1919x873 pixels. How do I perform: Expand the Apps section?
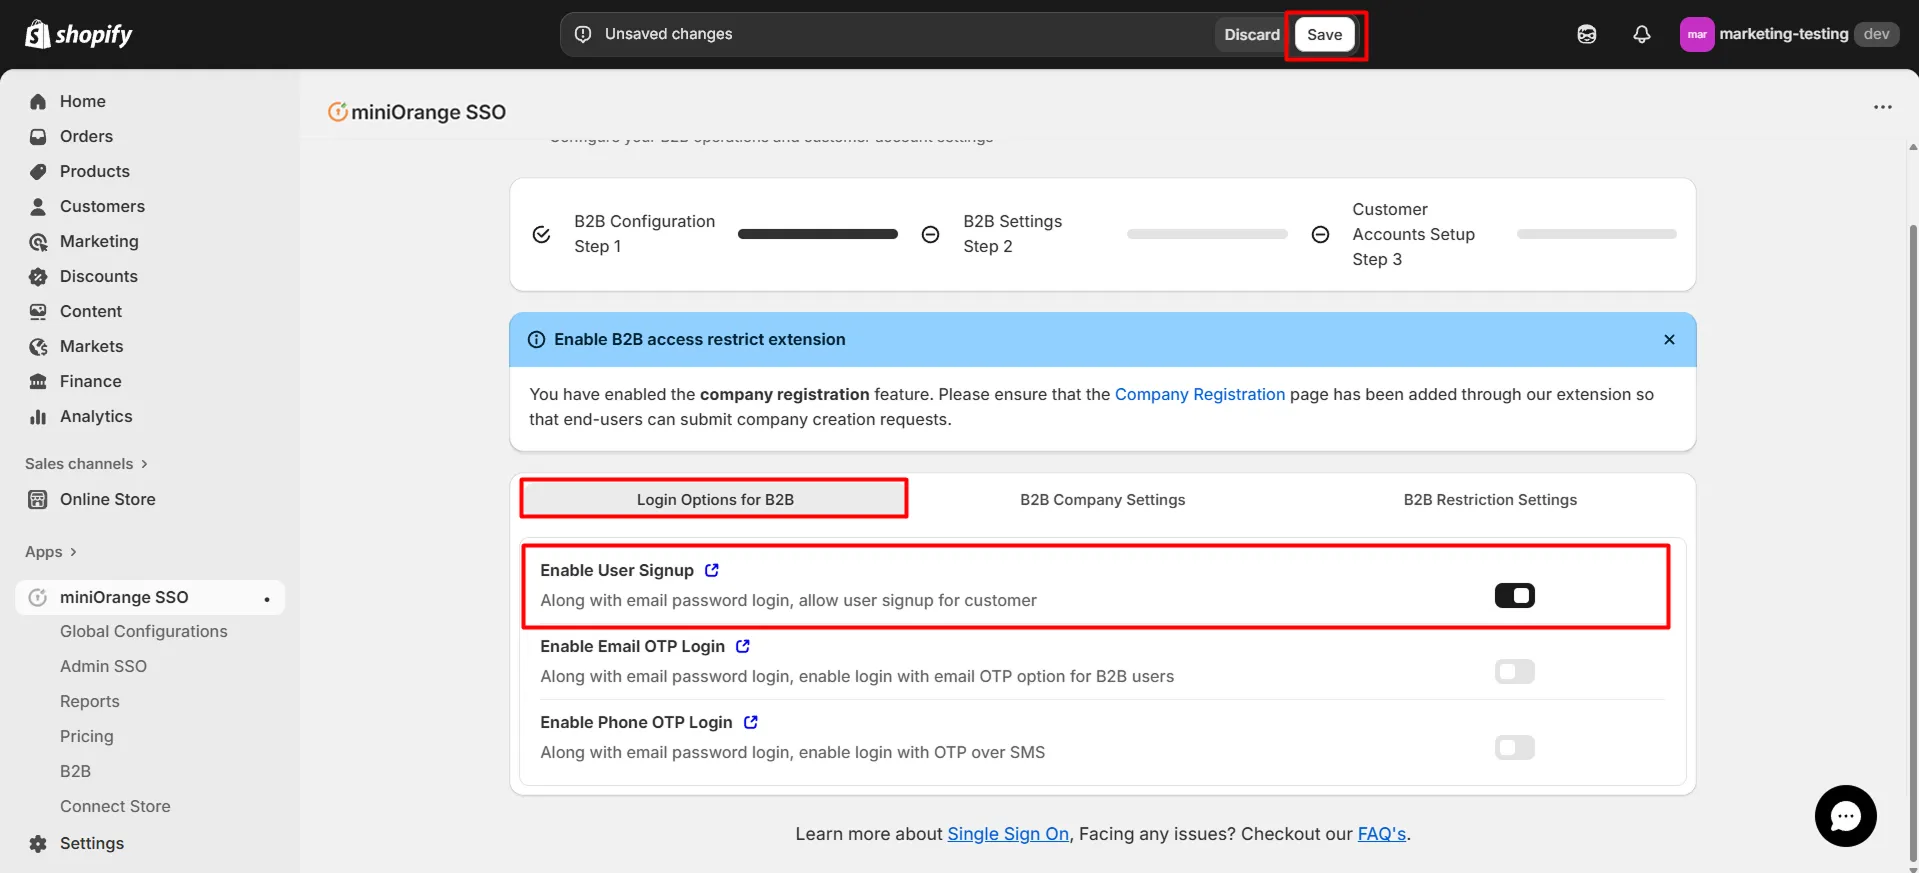tap(51, 552)
